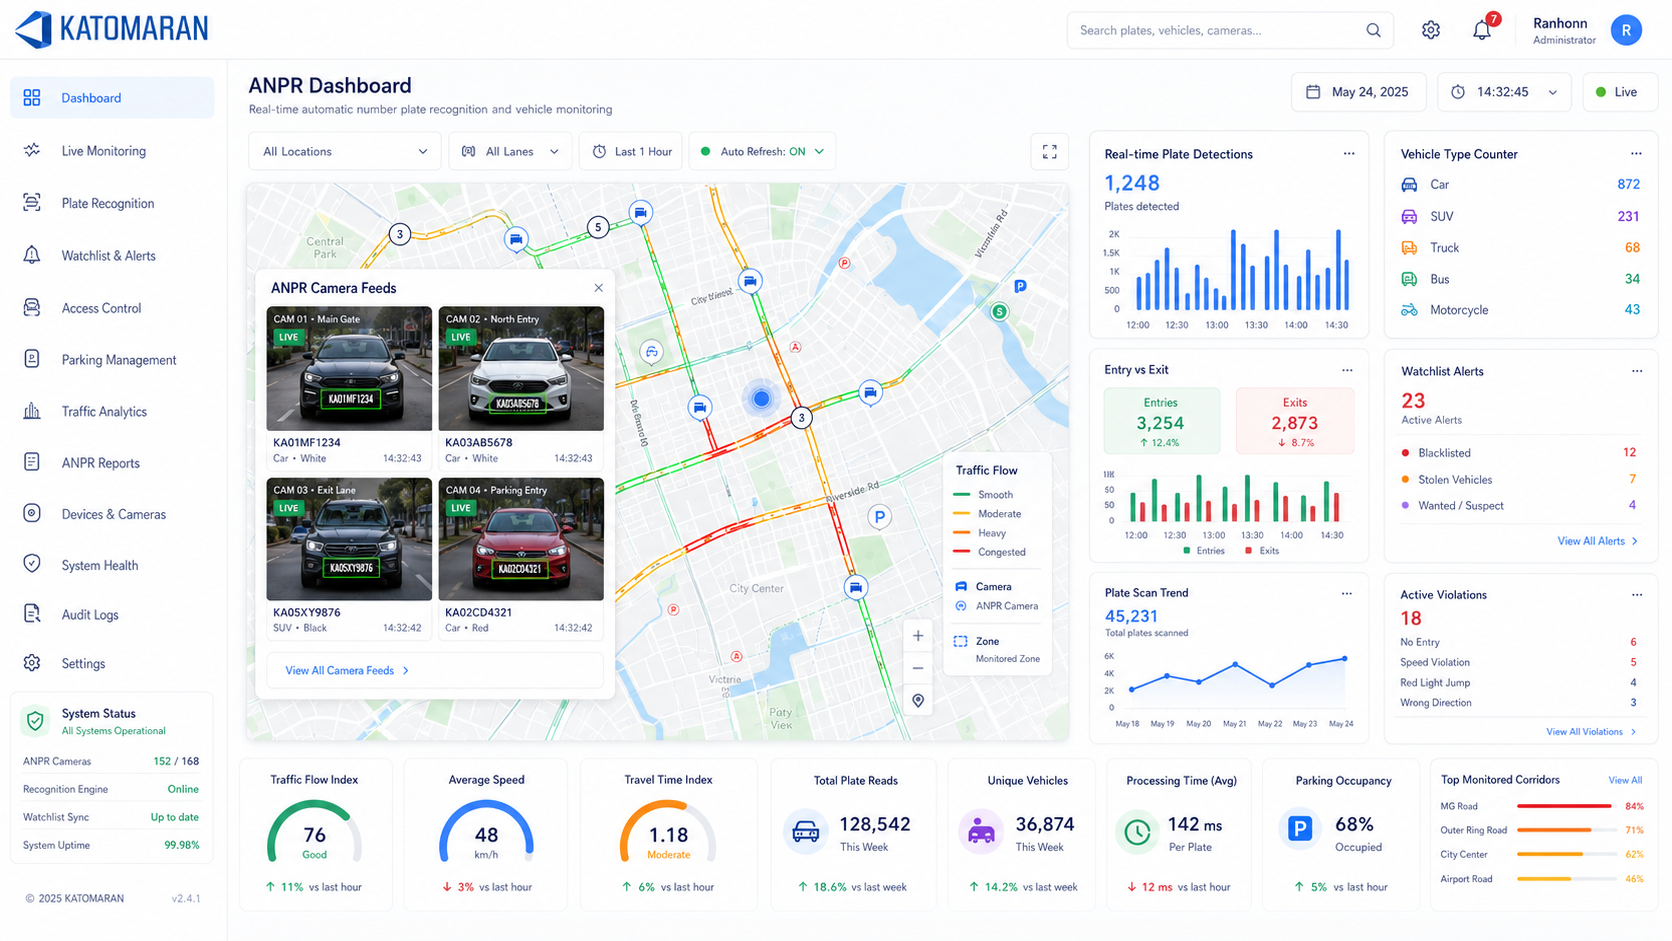Navigate to Access Control
The height and width of the screenshot is (941, 1672).
[112, 308]
